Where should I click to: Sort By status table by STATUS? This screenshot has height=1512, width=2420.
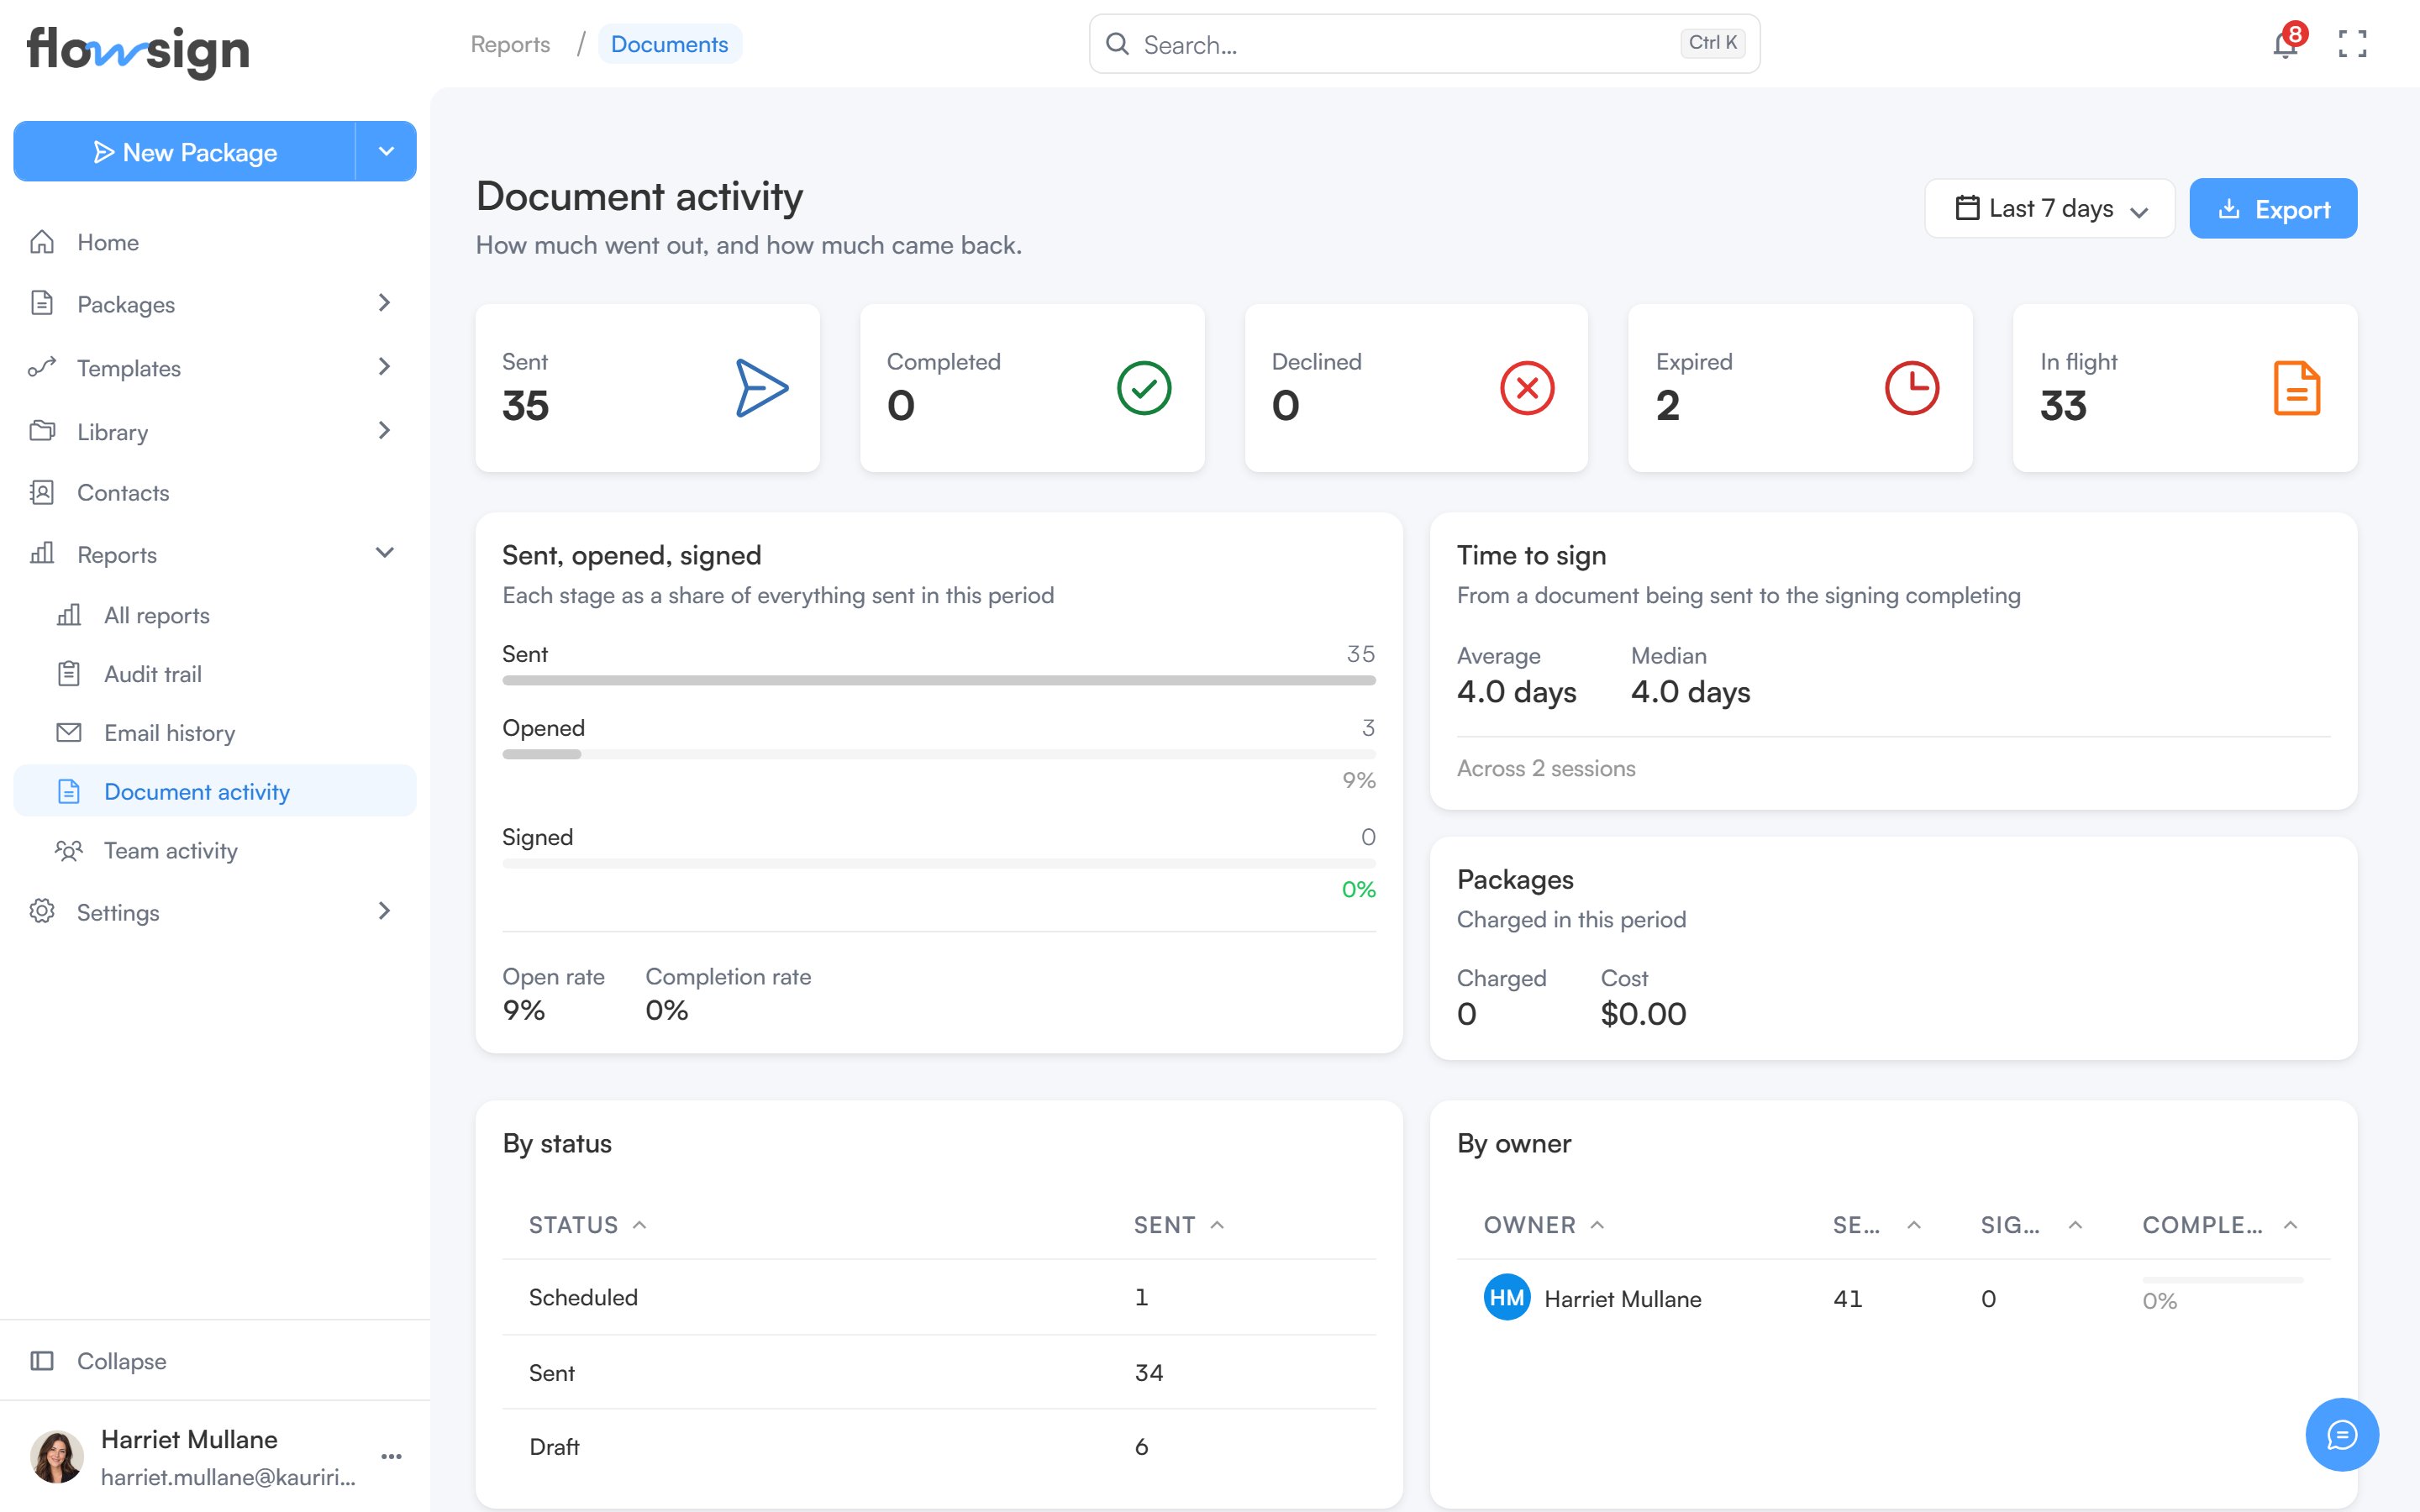pos(588,1225)
